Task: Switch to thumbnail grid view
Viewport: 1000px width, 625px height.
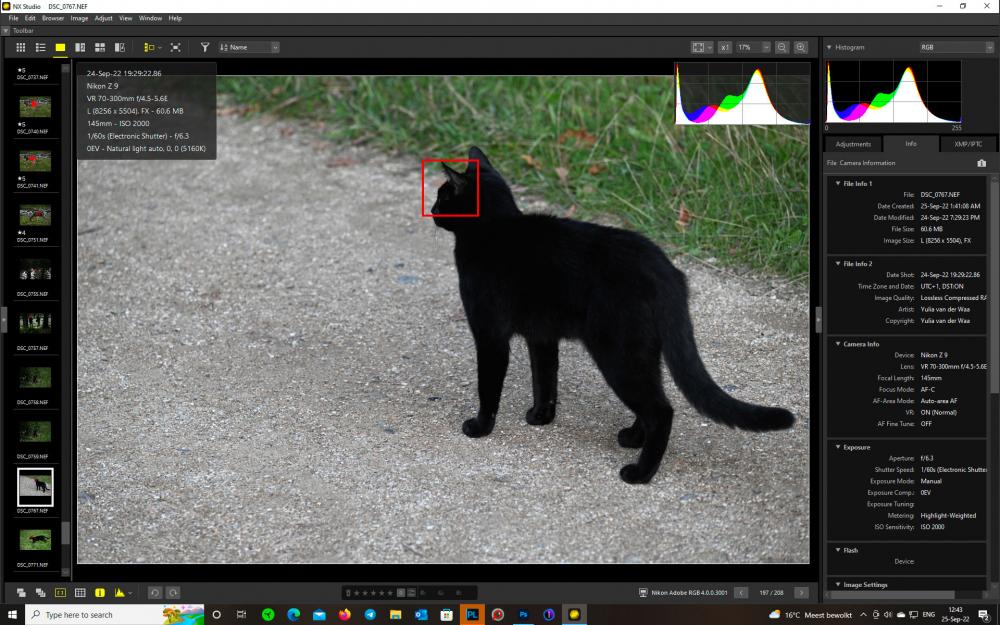Action: (x=20, y=47)
